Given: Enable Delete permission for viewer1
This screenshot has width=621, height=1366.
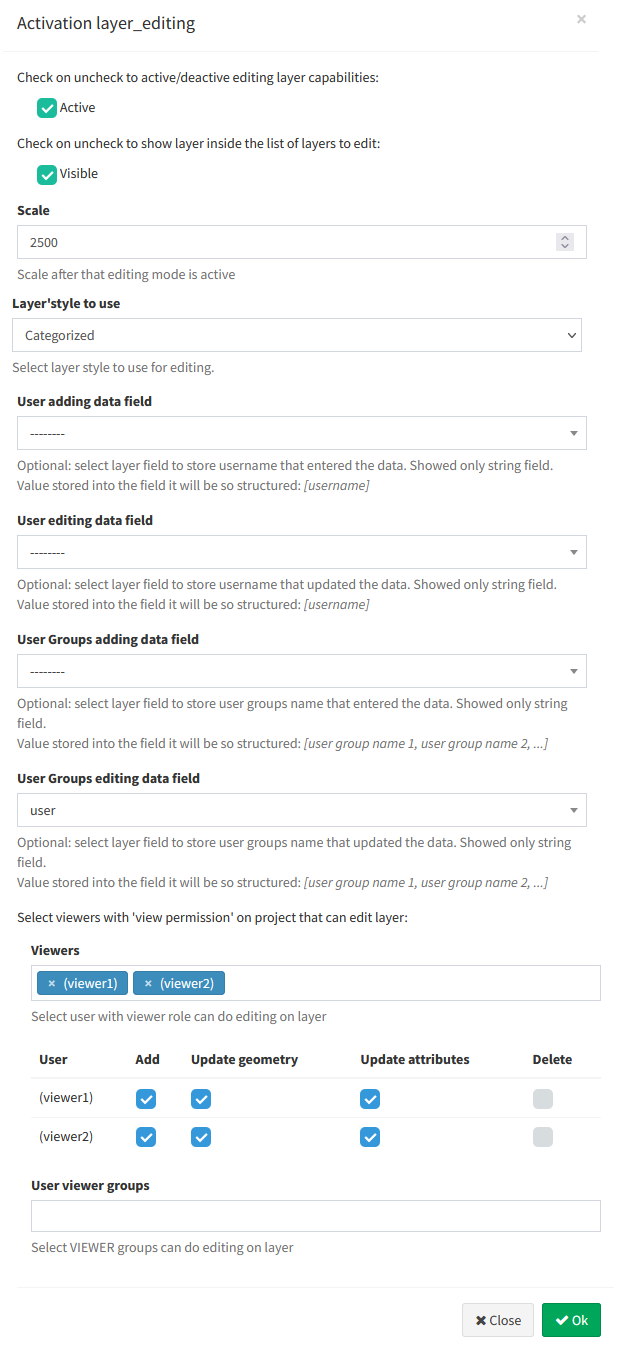Looking at the screenshot, I should tap(543, 1099).
